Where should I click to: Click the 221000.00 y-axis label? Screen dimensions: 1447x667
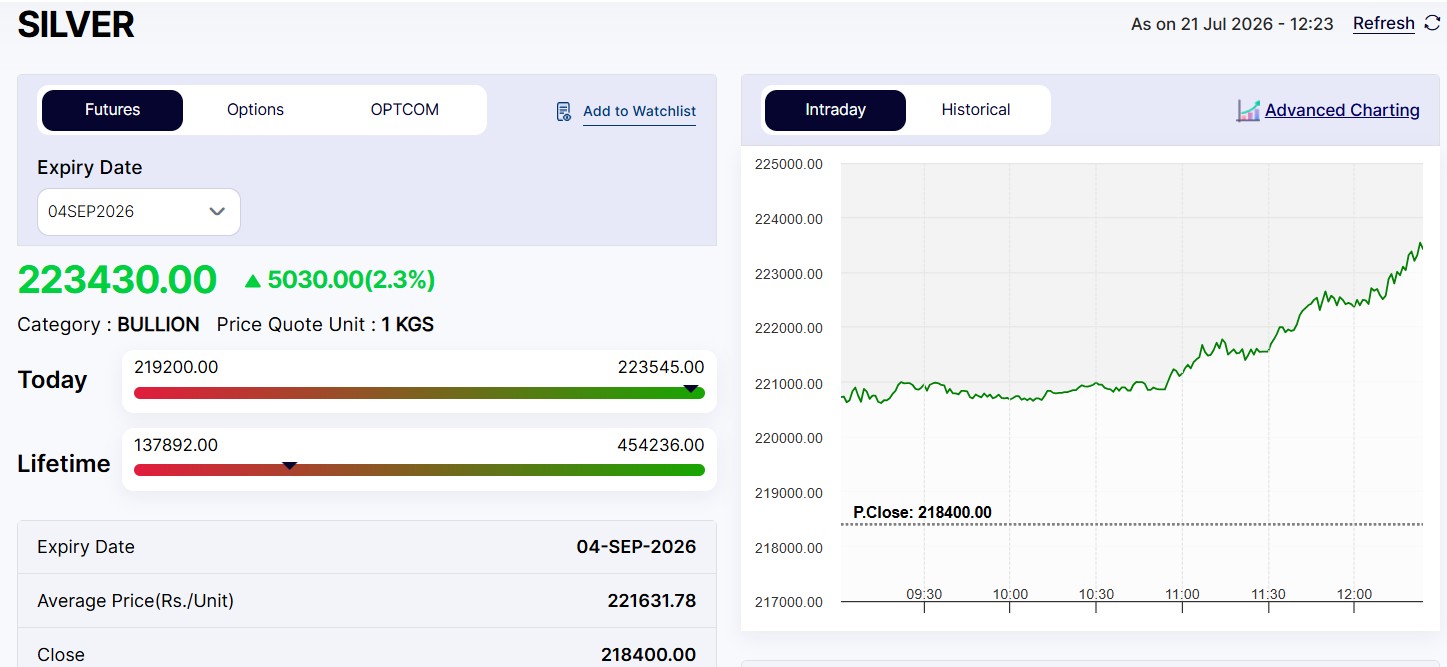787,383
